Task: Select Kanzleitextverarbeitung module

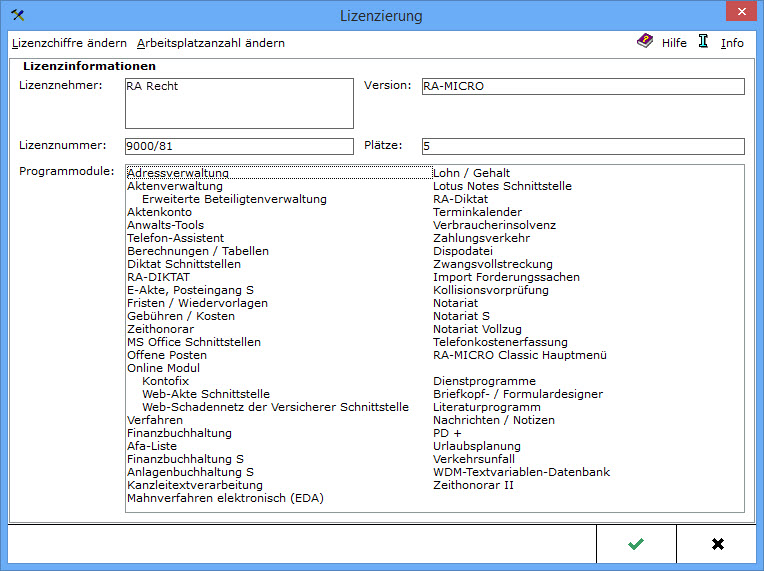Action: (195, 485)
